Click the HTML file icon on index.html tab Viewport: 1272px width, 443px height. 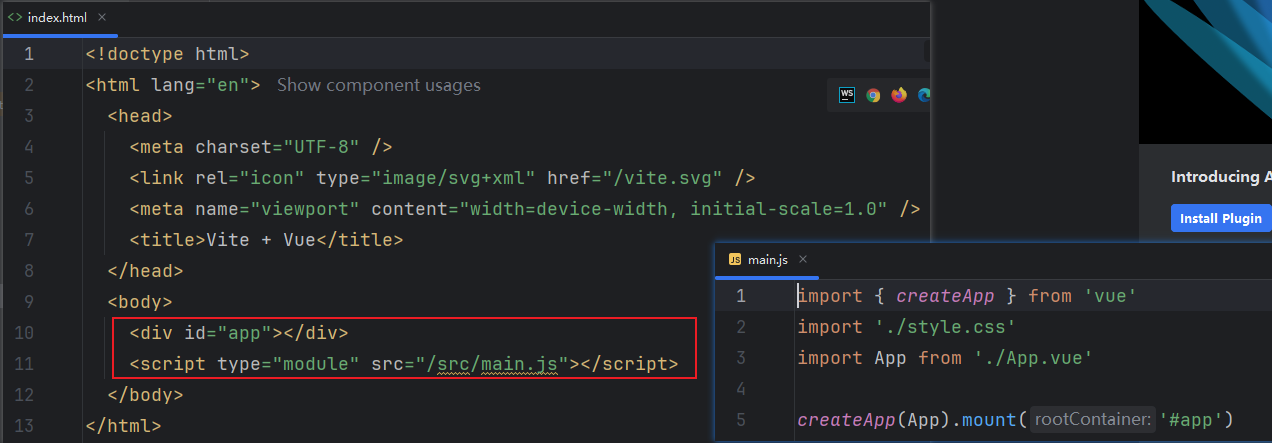coord(15,17)
